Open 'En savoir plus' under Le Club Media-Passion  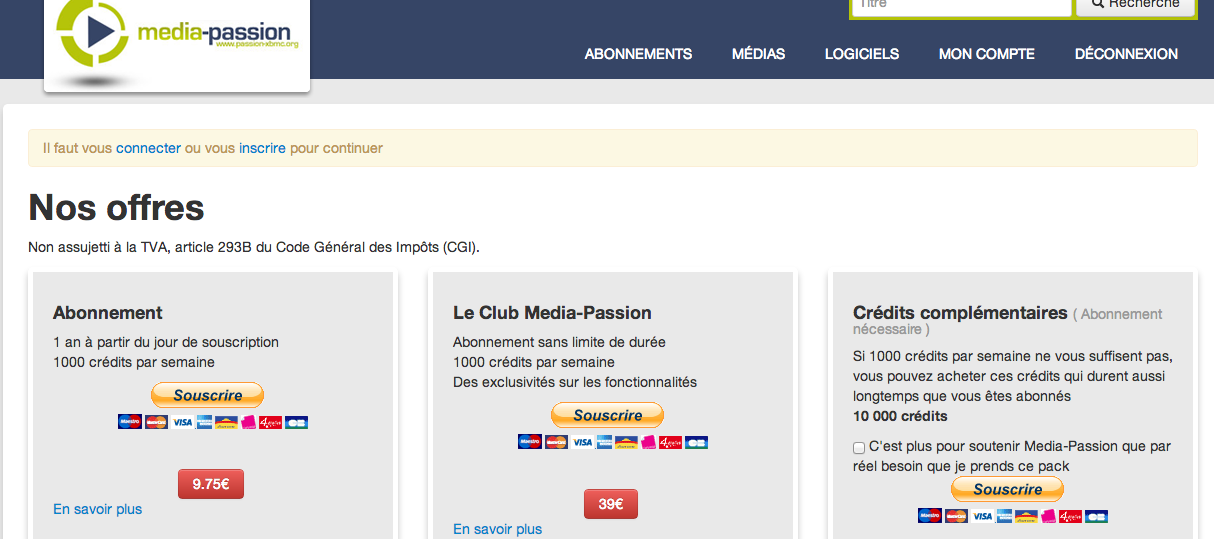[x=497, y=529]
